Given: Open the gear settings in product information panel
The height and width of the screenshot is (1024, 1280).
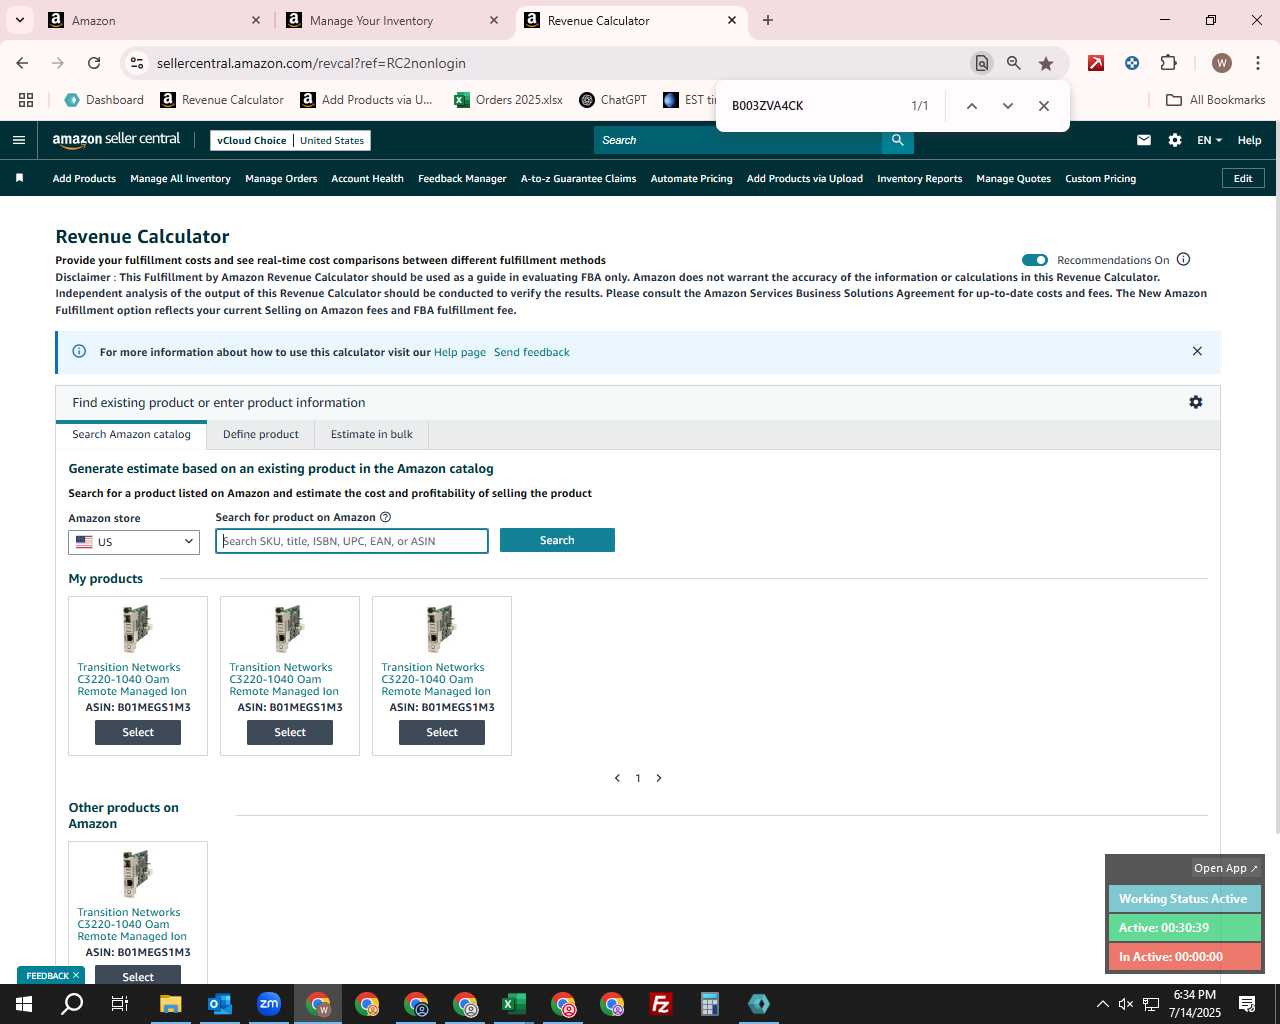Looking at the screenshot, I should tap(1196, 402).
